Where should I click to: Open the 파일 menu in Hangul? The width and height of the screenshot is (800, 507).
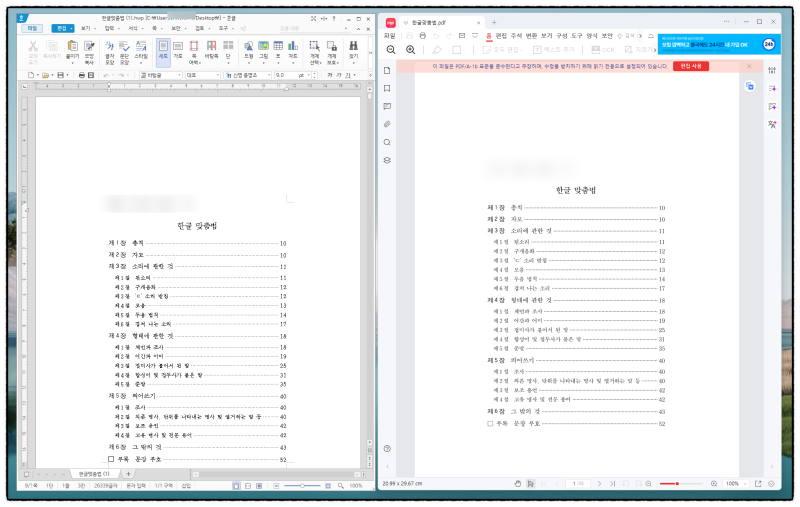[32, 29]
